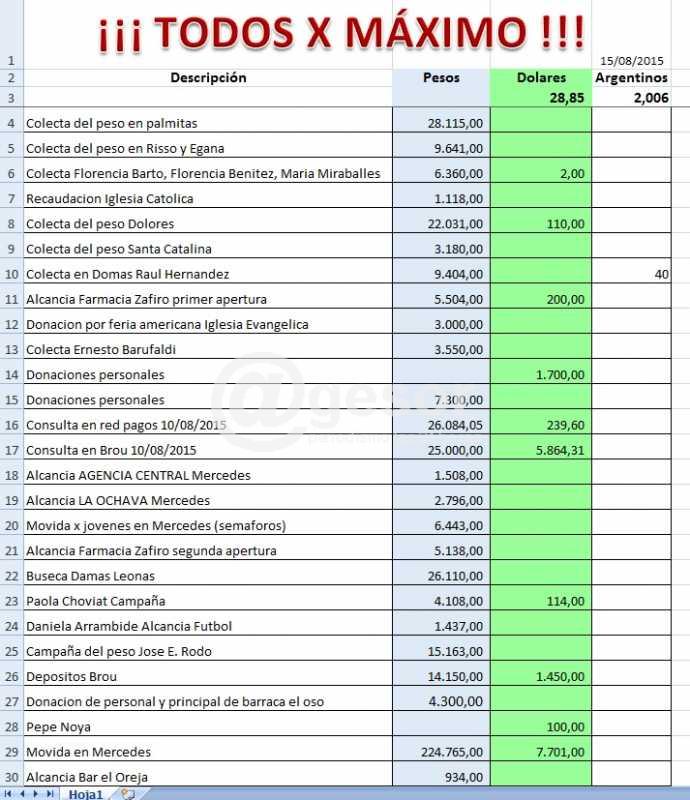Select the Pepe Noya description cell
Viewport: 690px width, 800px height.
(208, 727)
